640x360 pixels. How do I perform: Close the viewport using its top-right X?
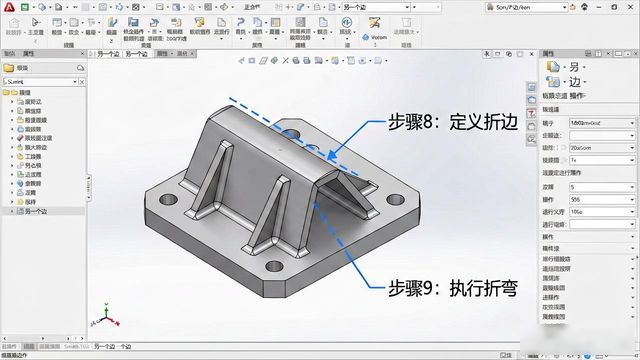click(x=531, y=54)
